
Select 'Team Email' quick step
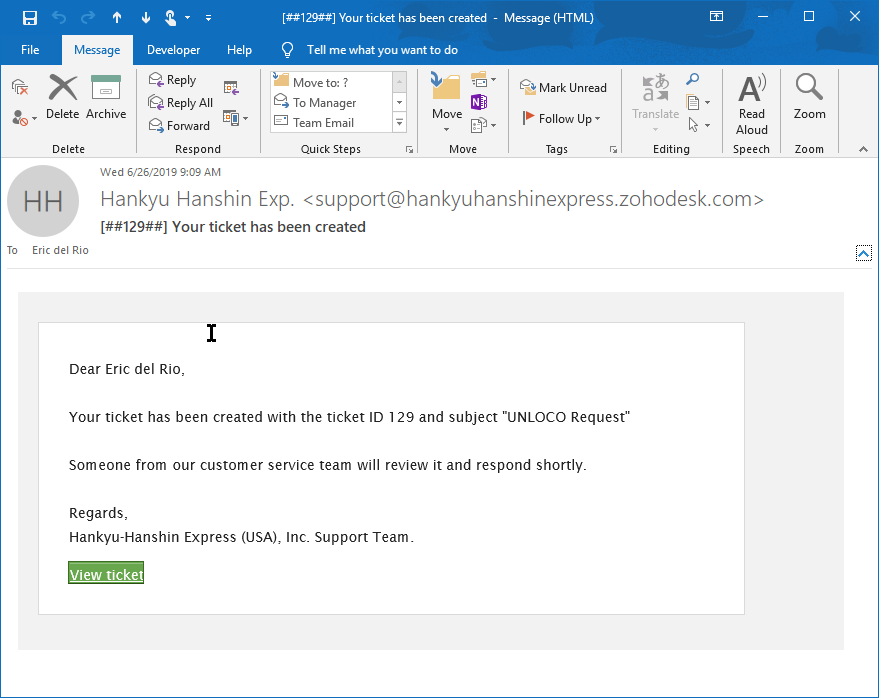331,123
